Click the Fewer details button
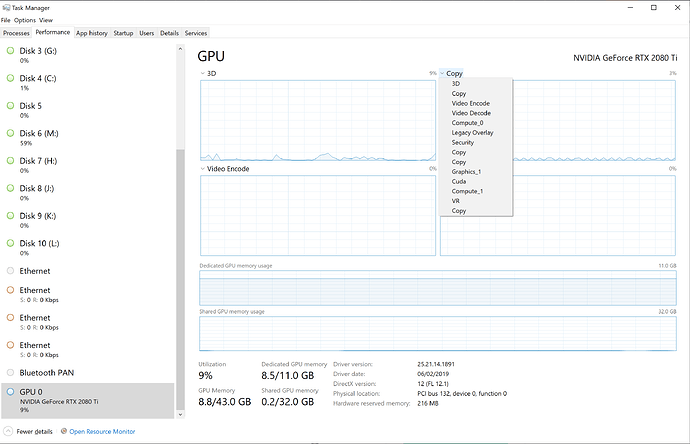The image size is (690, 444). [33, 432]
